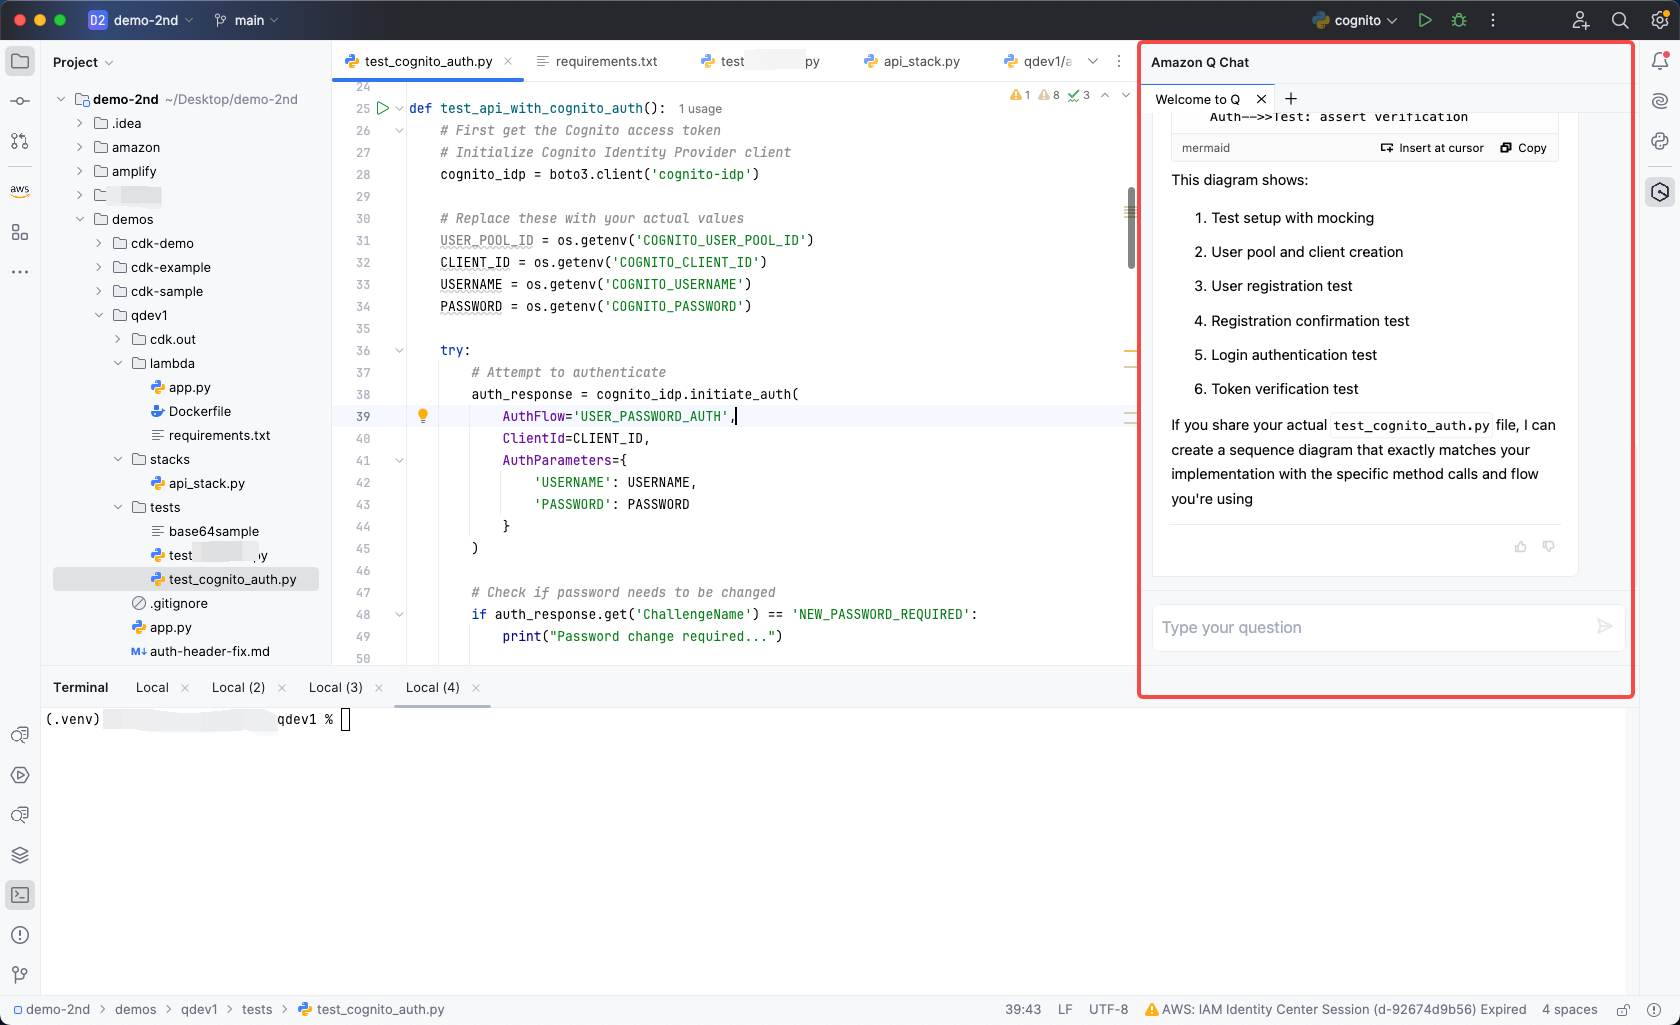Open the Commit tool window icon
The image size is (1680, 1025).
tap(20, 101)
